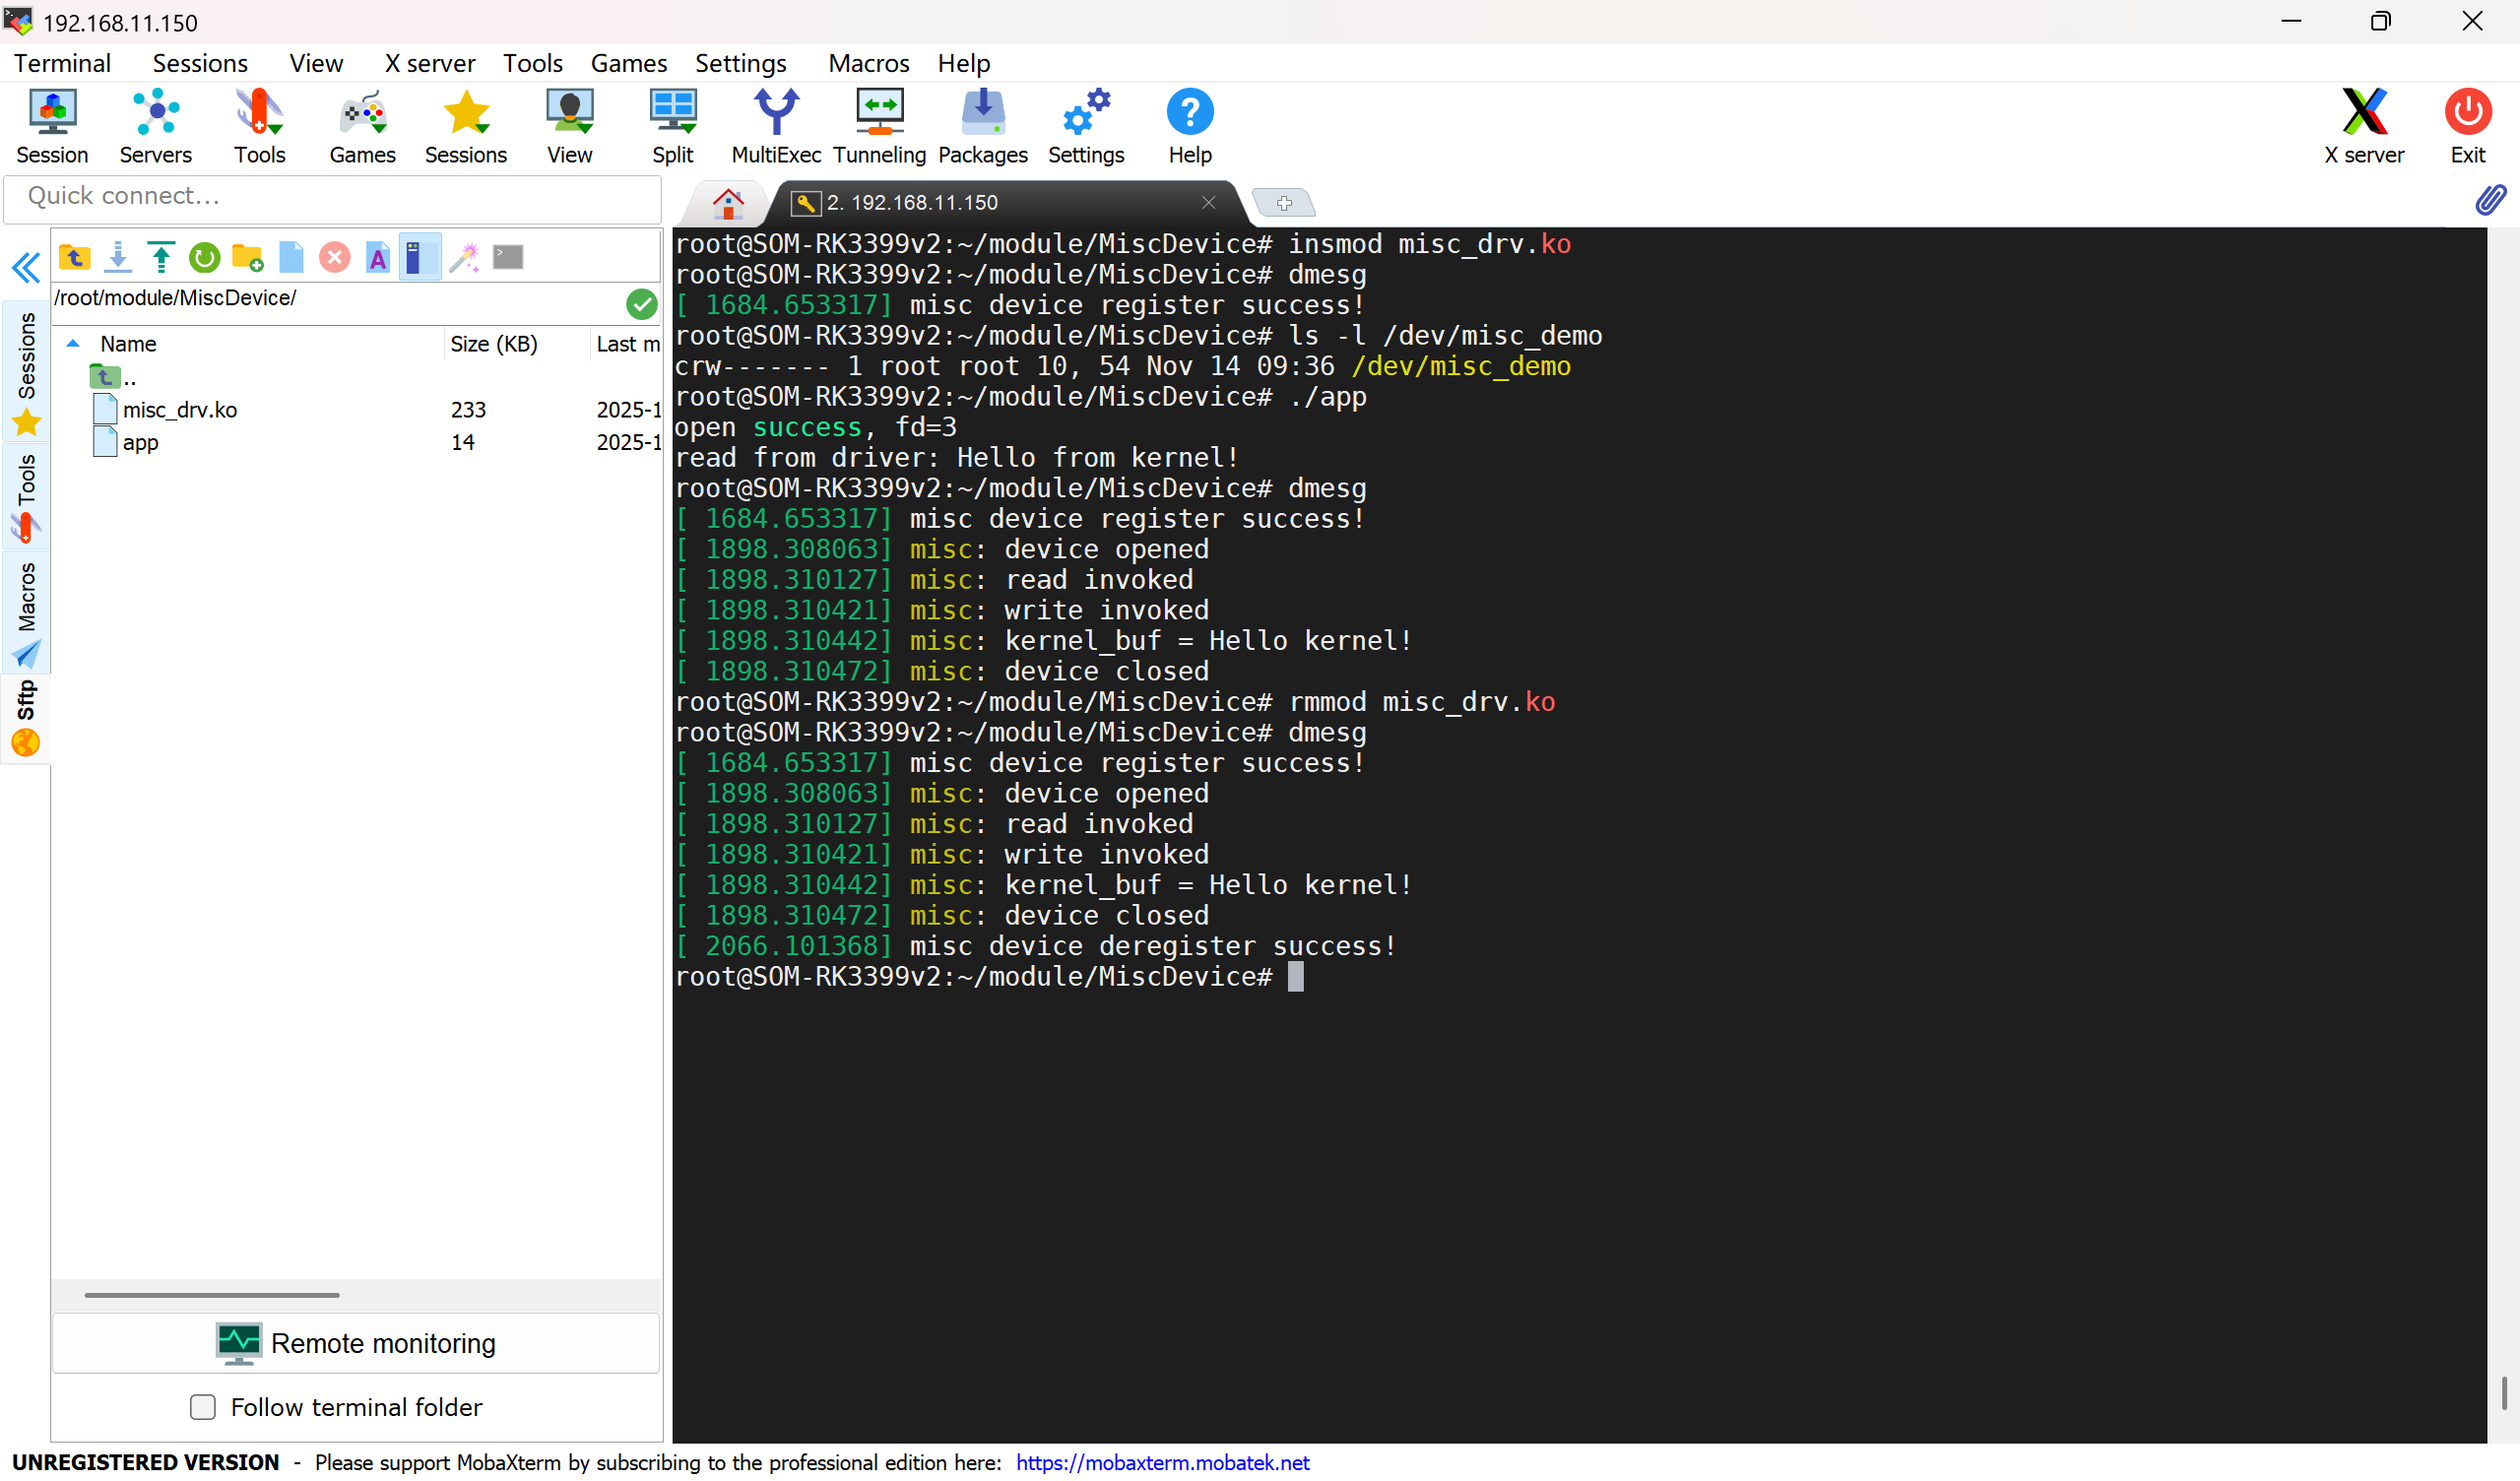Viewport: 2520px width, 1481px height.
Task: Click the file list horizontal scrollbar
Action: (x=212, y=1295)
